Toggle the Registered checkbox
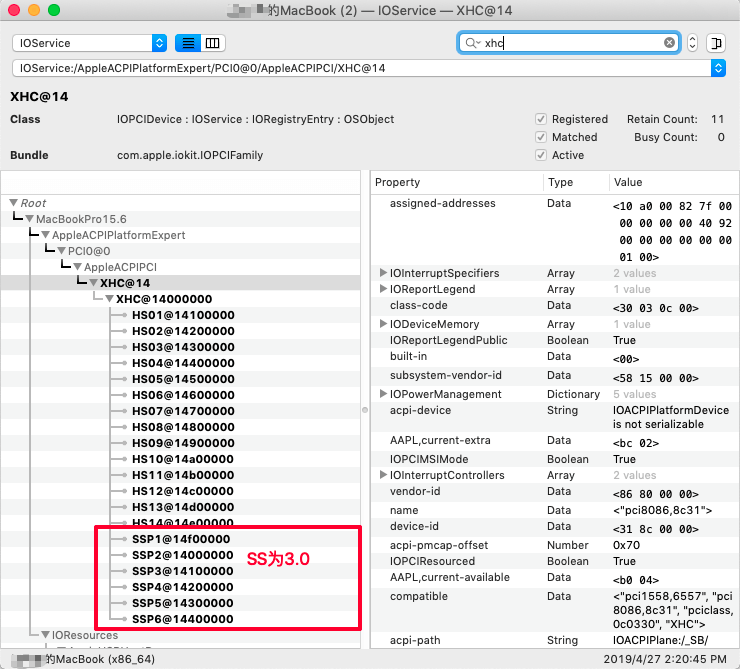740x669 pixels. 541,119
